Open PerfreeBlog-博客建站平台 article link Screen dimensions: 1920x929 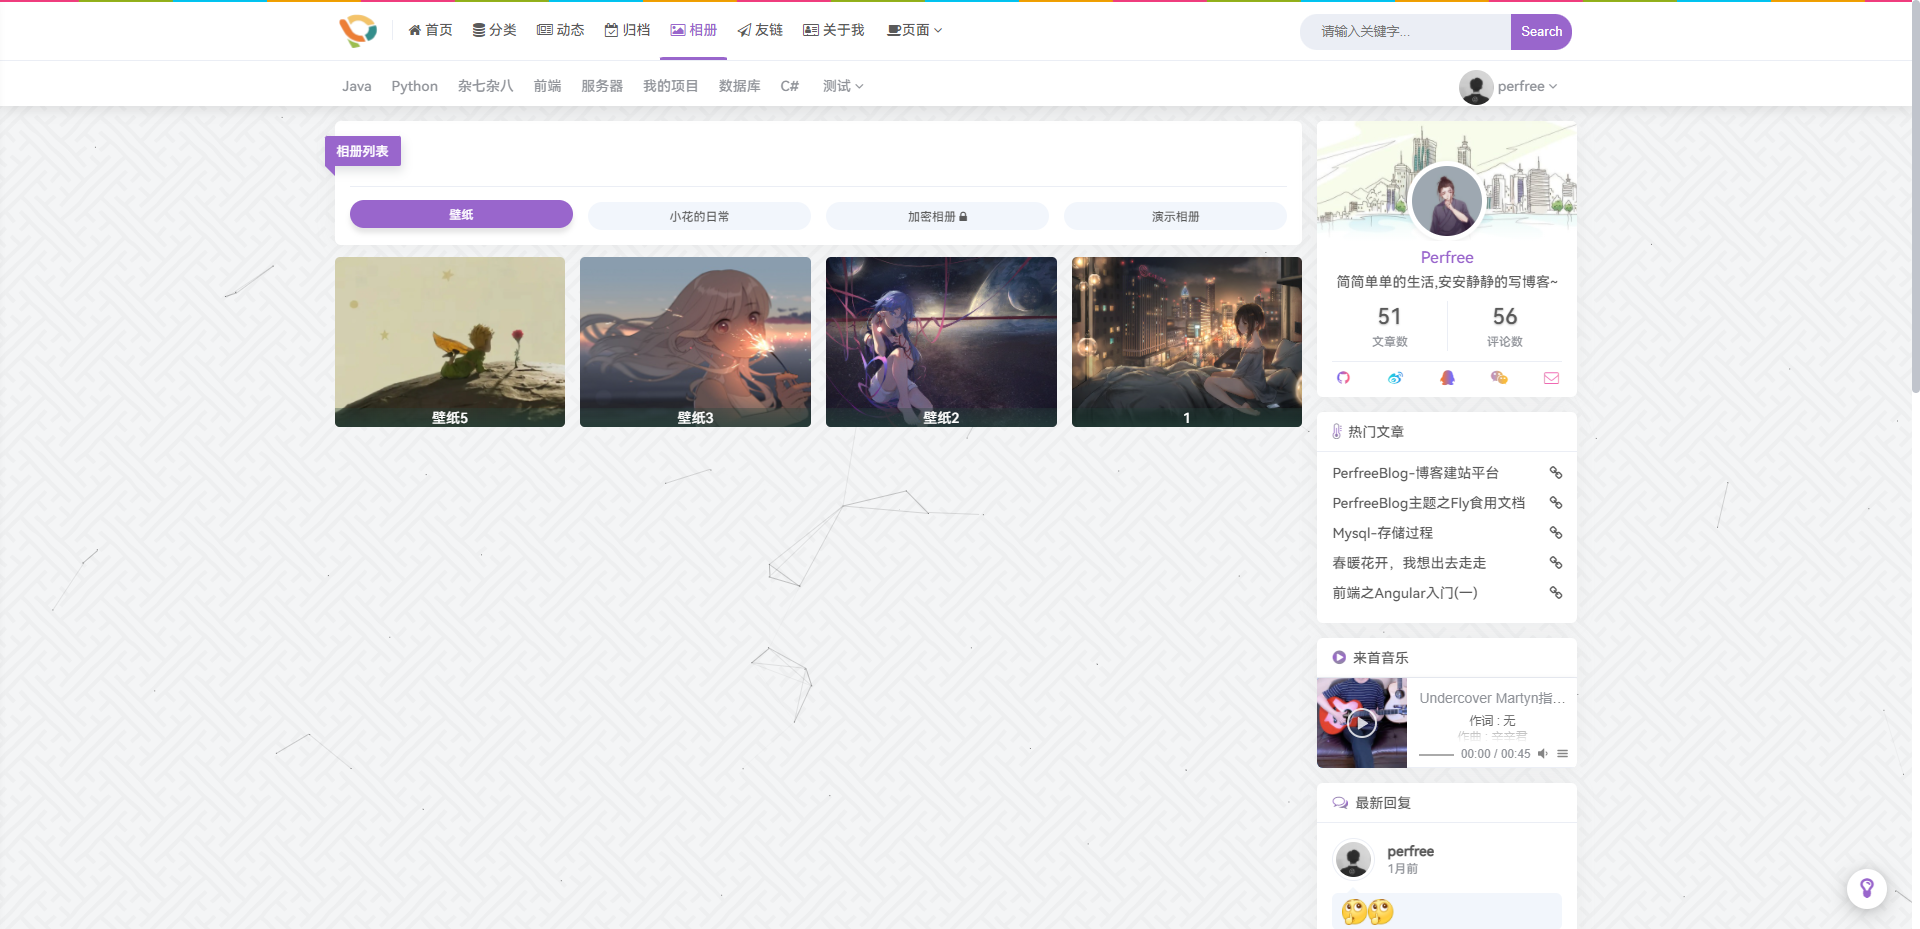coord(1415,473)
